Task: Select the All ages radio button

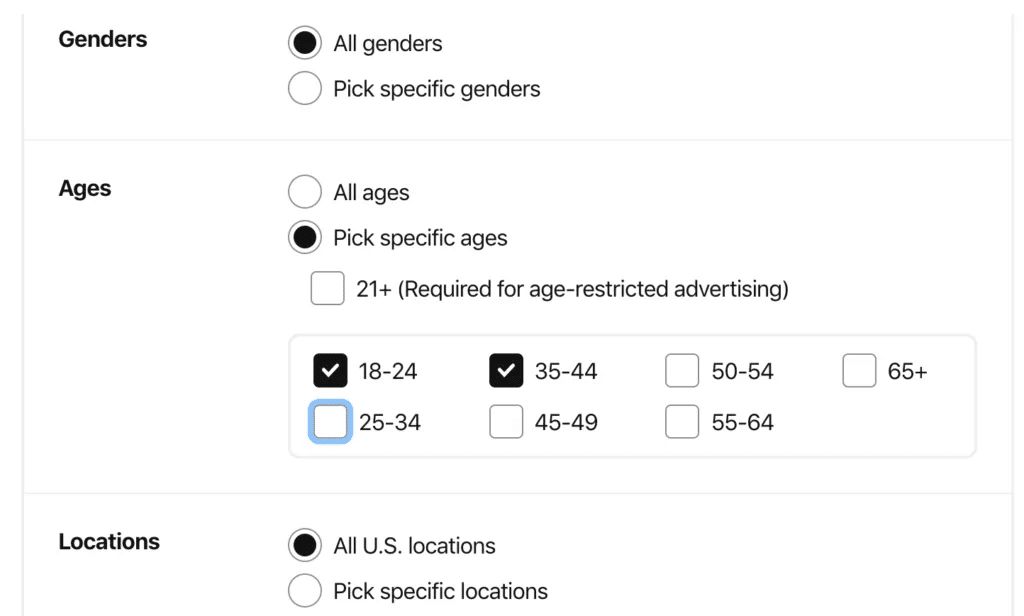Action: click(304, 192)
